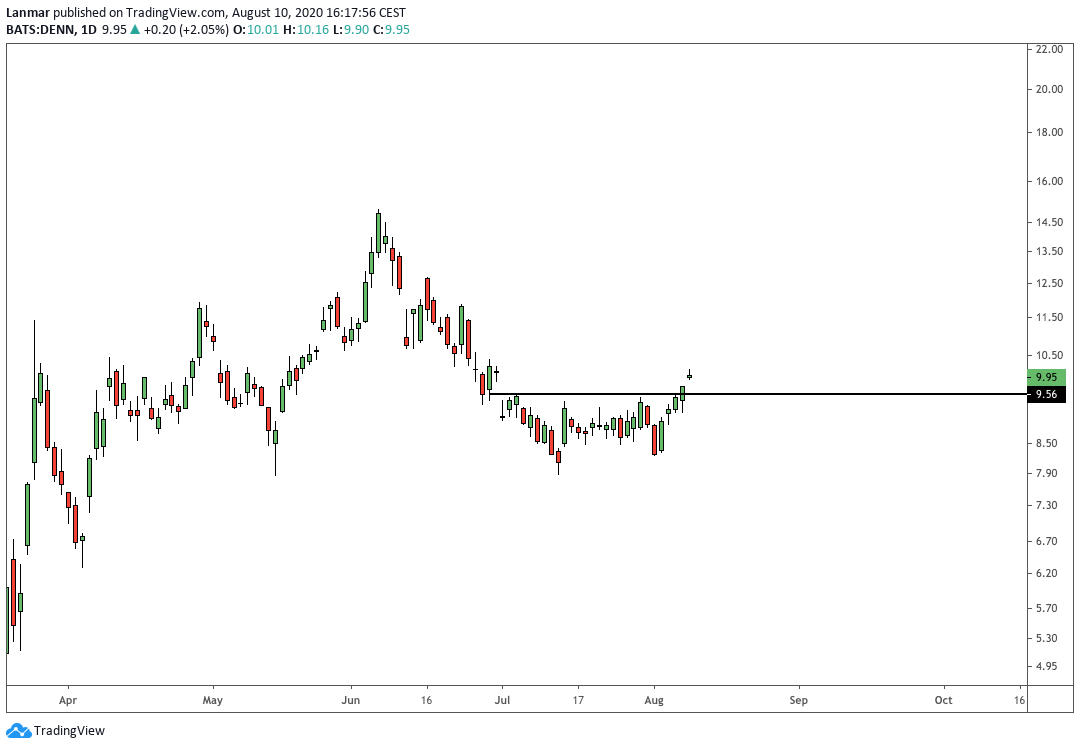Click the 22.00 price axis label
The image size is (1080, 749).
[x=1048, y=49]
